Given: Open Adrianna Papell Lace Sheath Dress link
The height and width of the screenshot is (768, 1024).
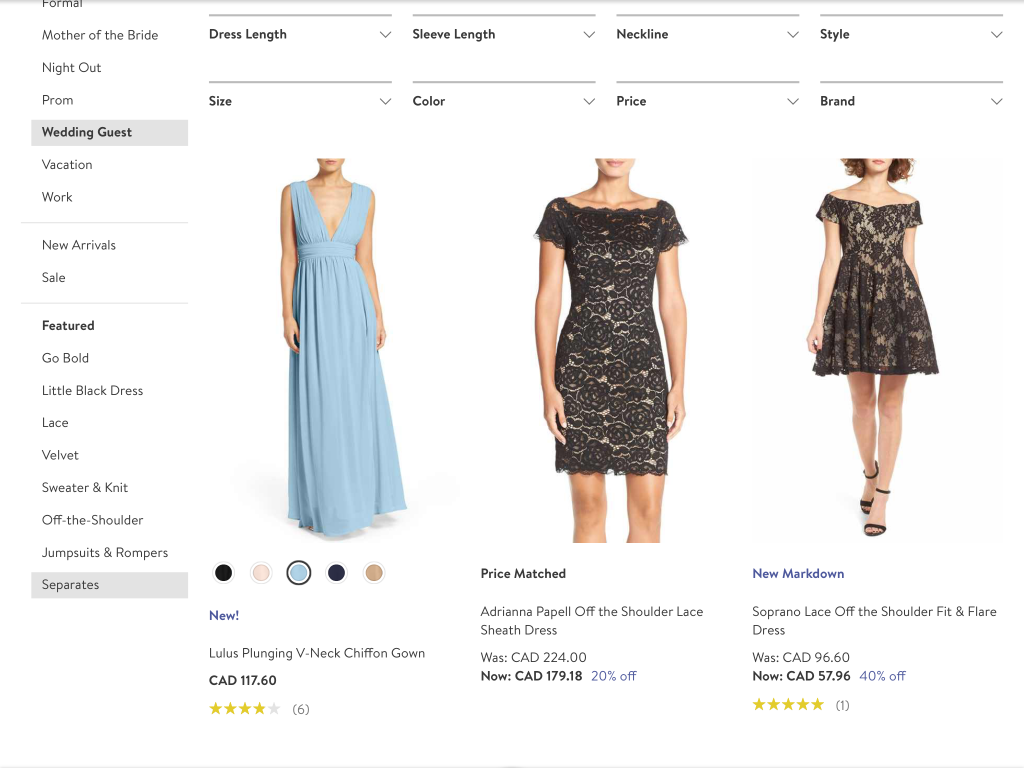Looking at the screenshot, I should (591, 620).
